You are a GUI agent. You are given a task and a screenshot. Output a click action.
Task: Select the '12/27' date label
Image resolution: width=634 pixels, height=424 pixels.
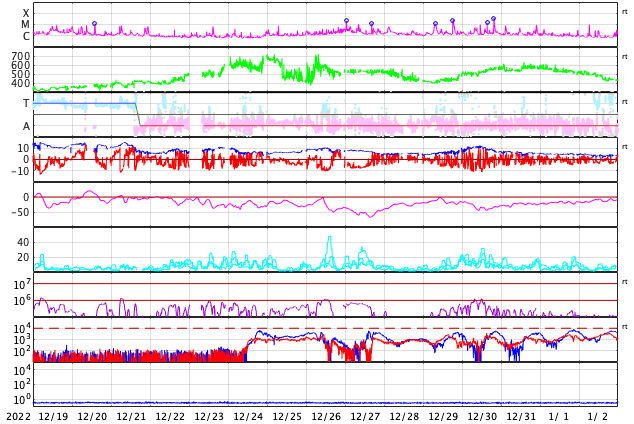point(365,417)
